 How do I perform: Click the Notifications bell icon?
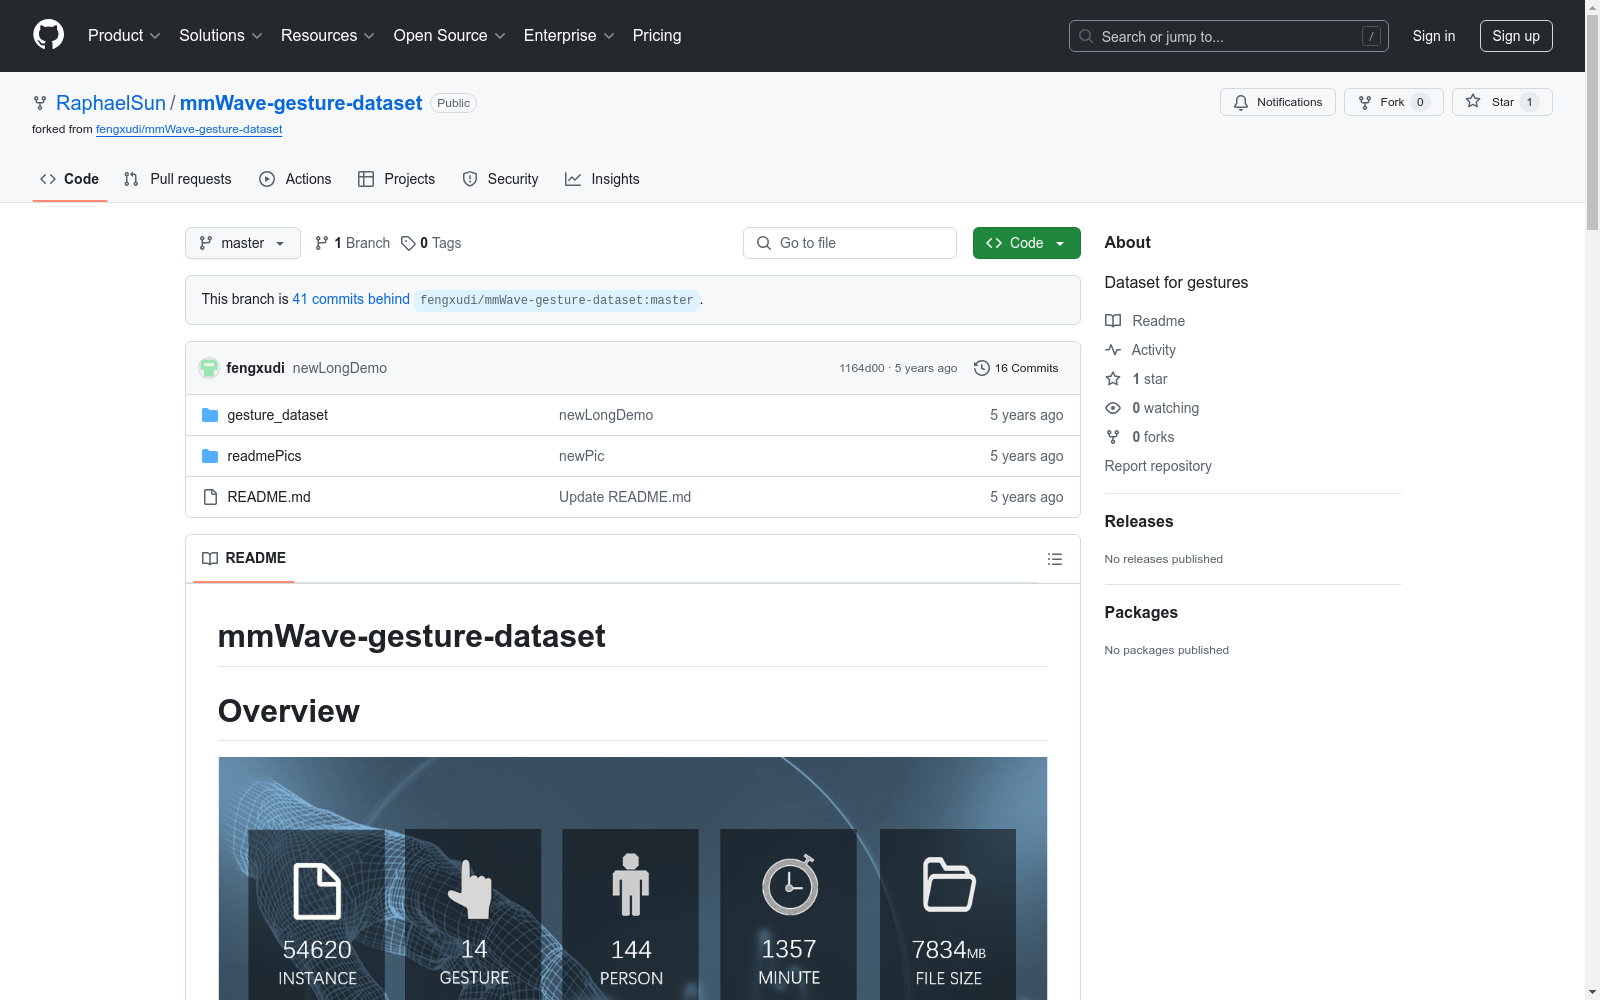1241,102
